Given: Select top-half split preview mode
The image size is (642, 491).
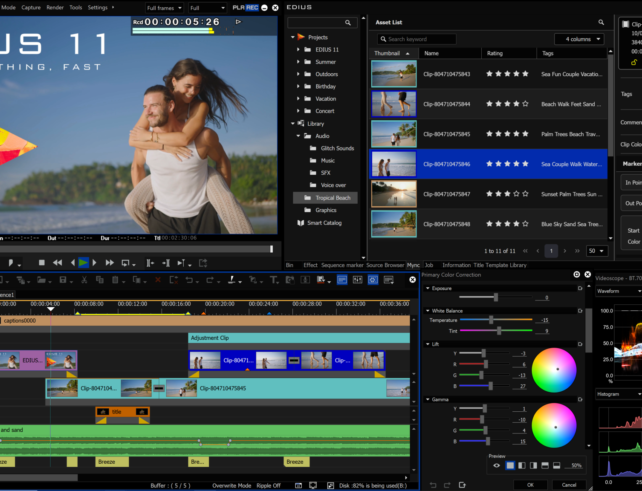Looking at the screenshot, I should 545,466.
